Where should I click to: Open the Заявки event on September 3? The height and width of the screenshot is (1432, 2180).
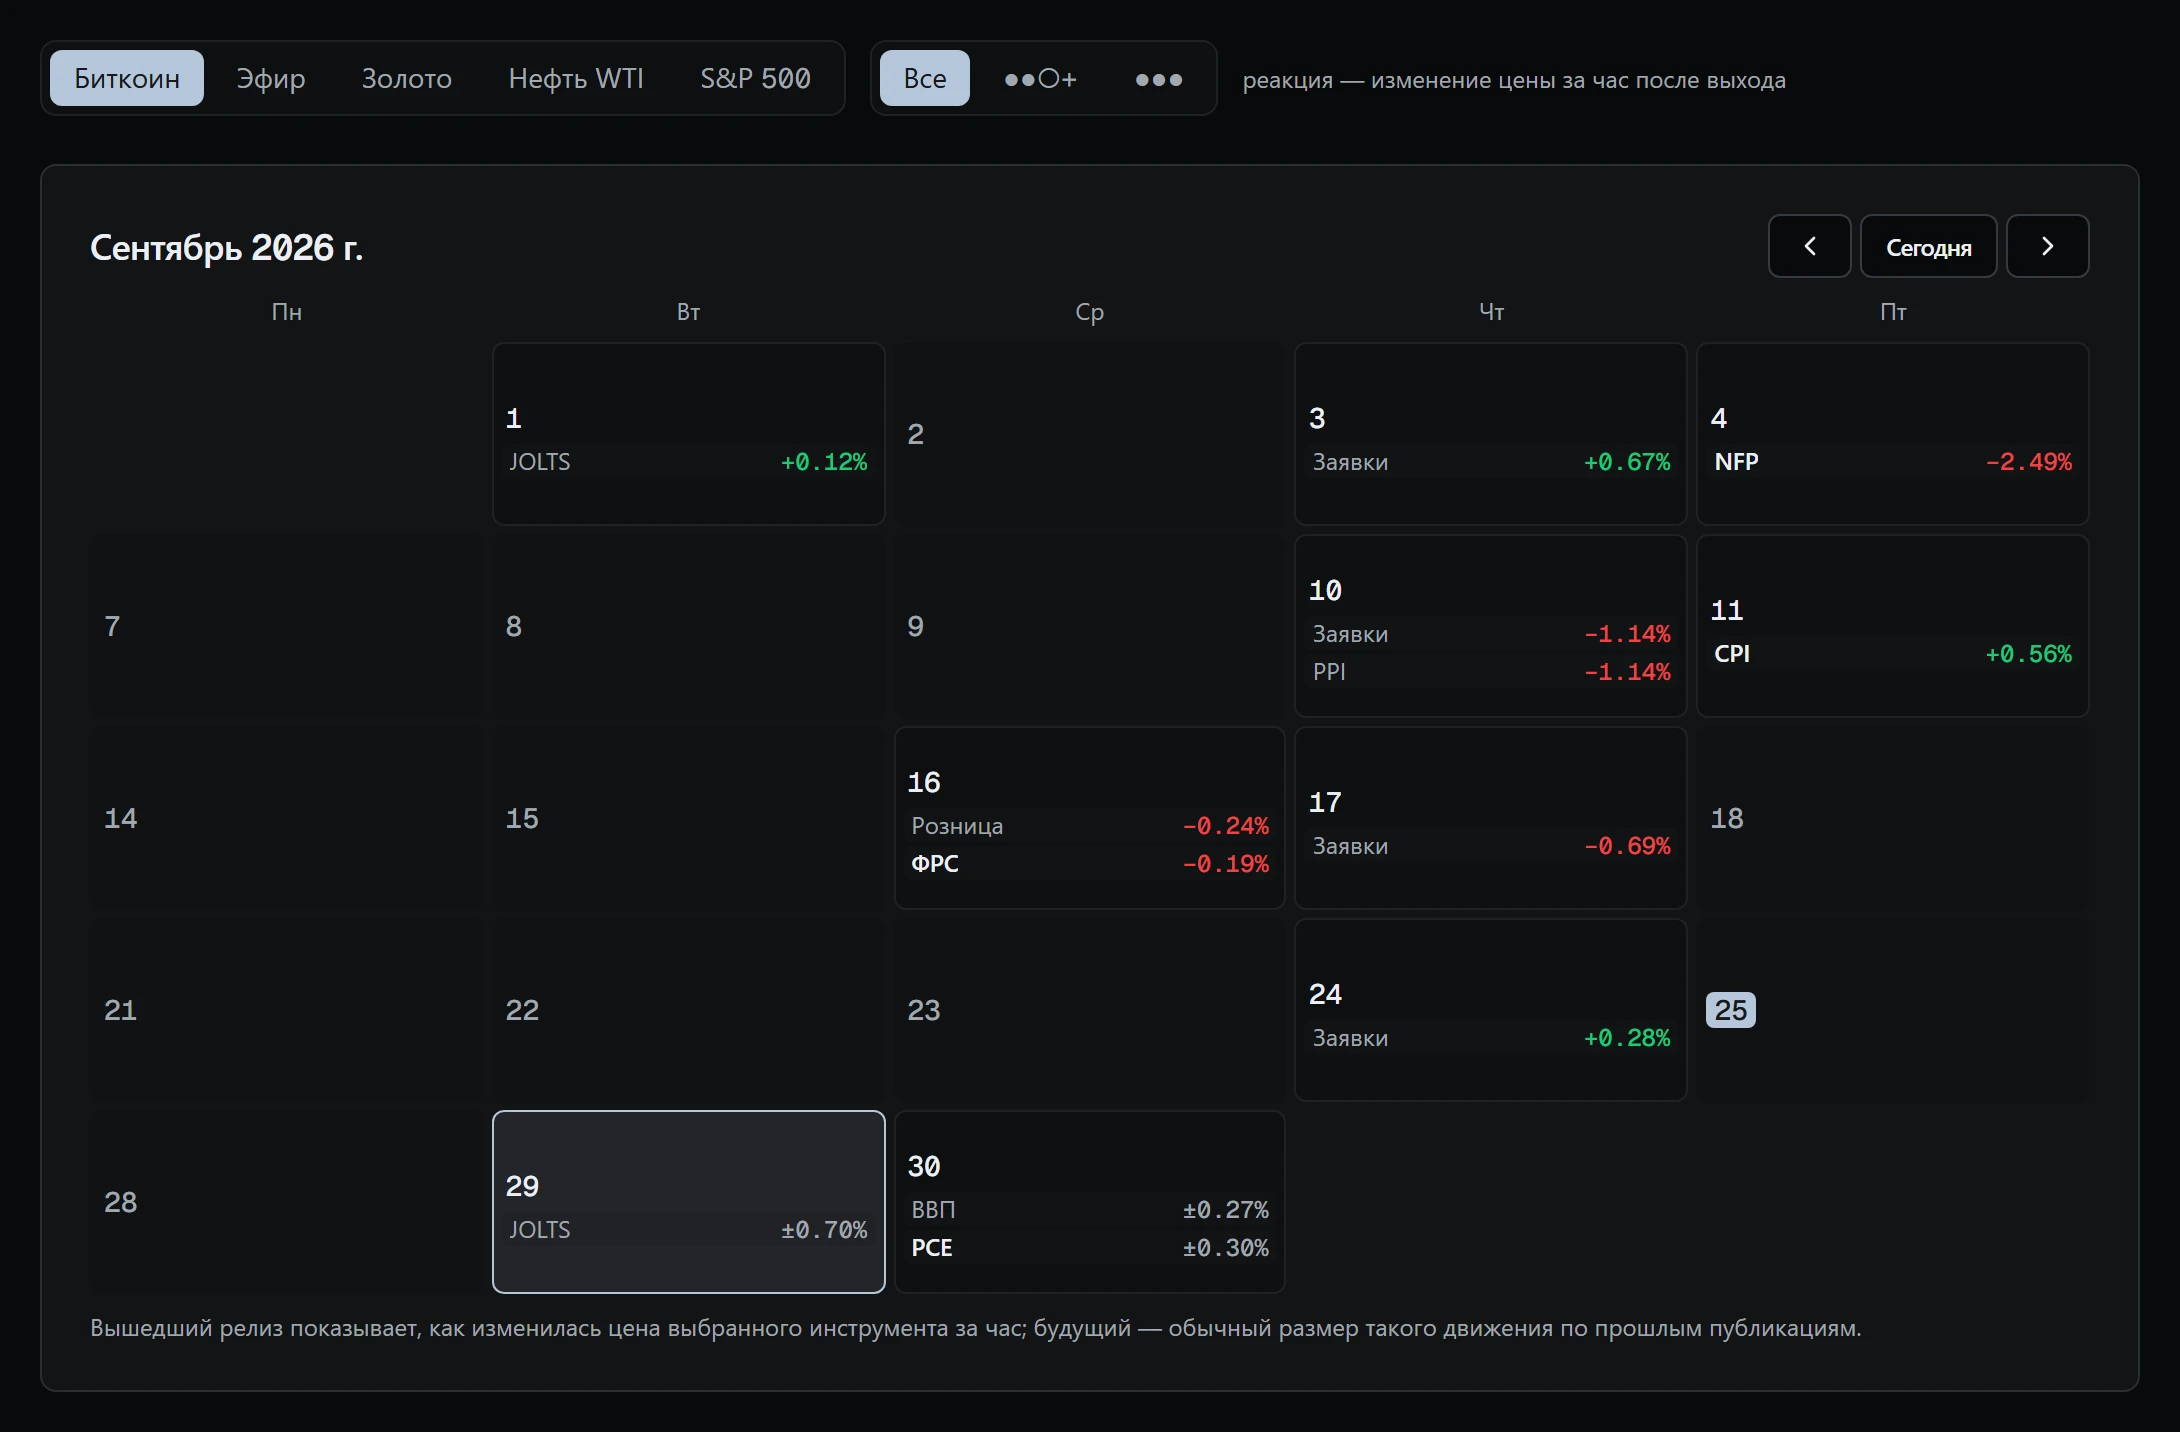[x=1491, y=462]
